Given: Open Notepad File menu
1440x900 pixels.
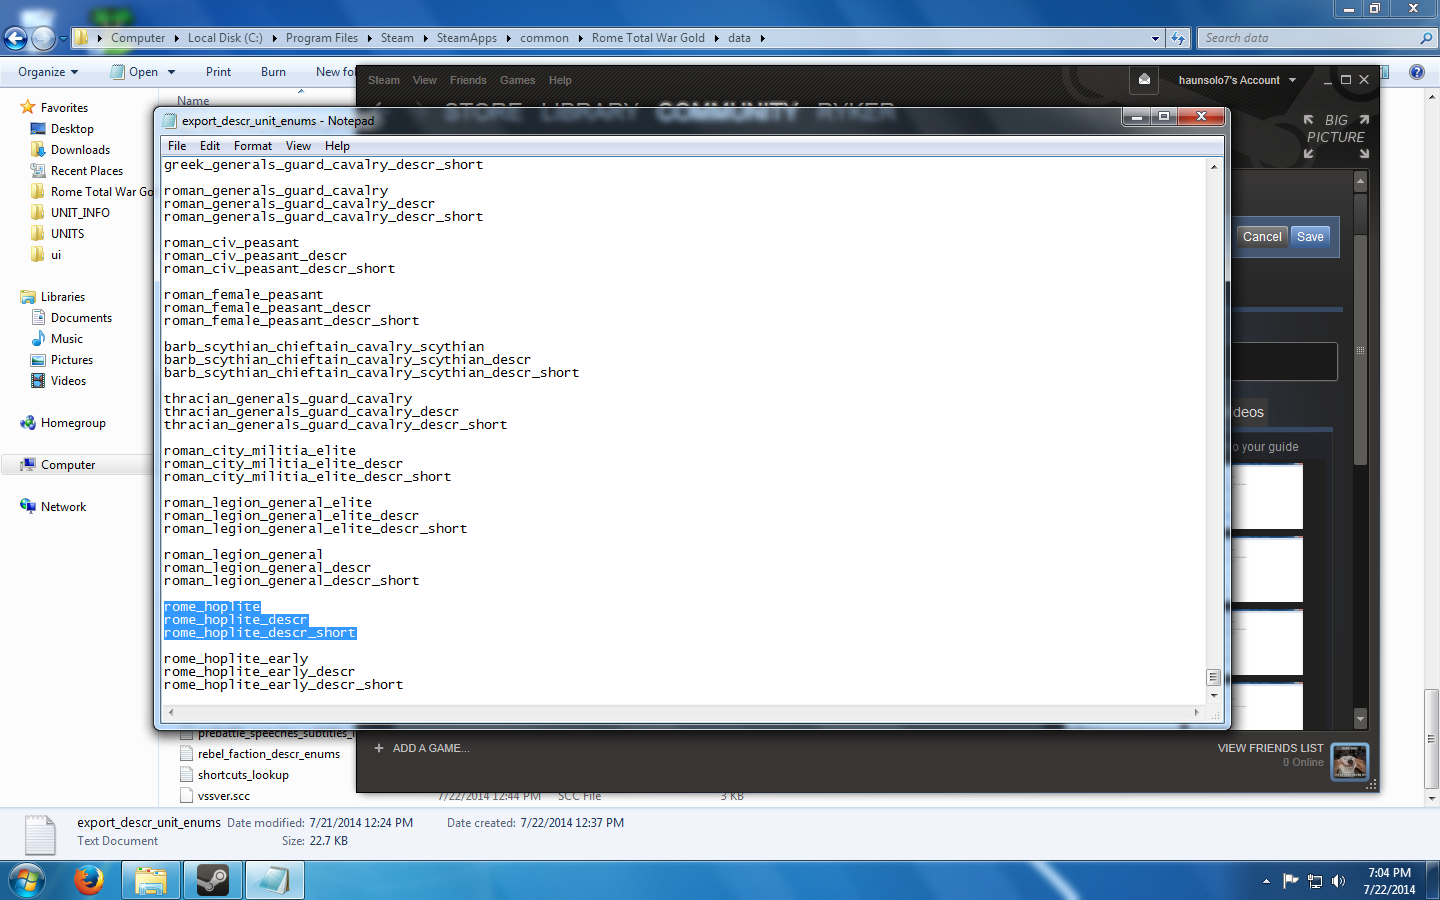Looking at the screenshot, I should click(x=177, y=146).
